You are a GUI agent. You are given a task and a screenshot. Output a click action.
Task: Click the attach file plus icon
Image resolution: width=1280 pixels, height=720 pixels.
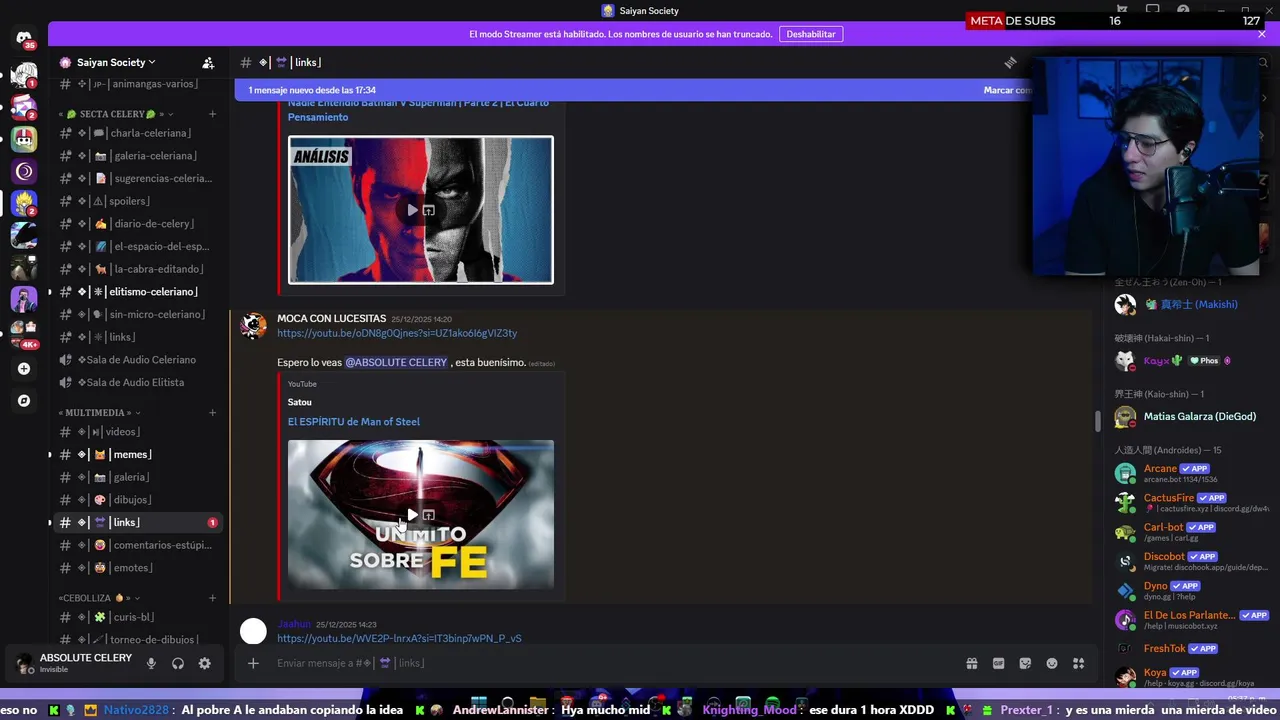tap(253, 663)
